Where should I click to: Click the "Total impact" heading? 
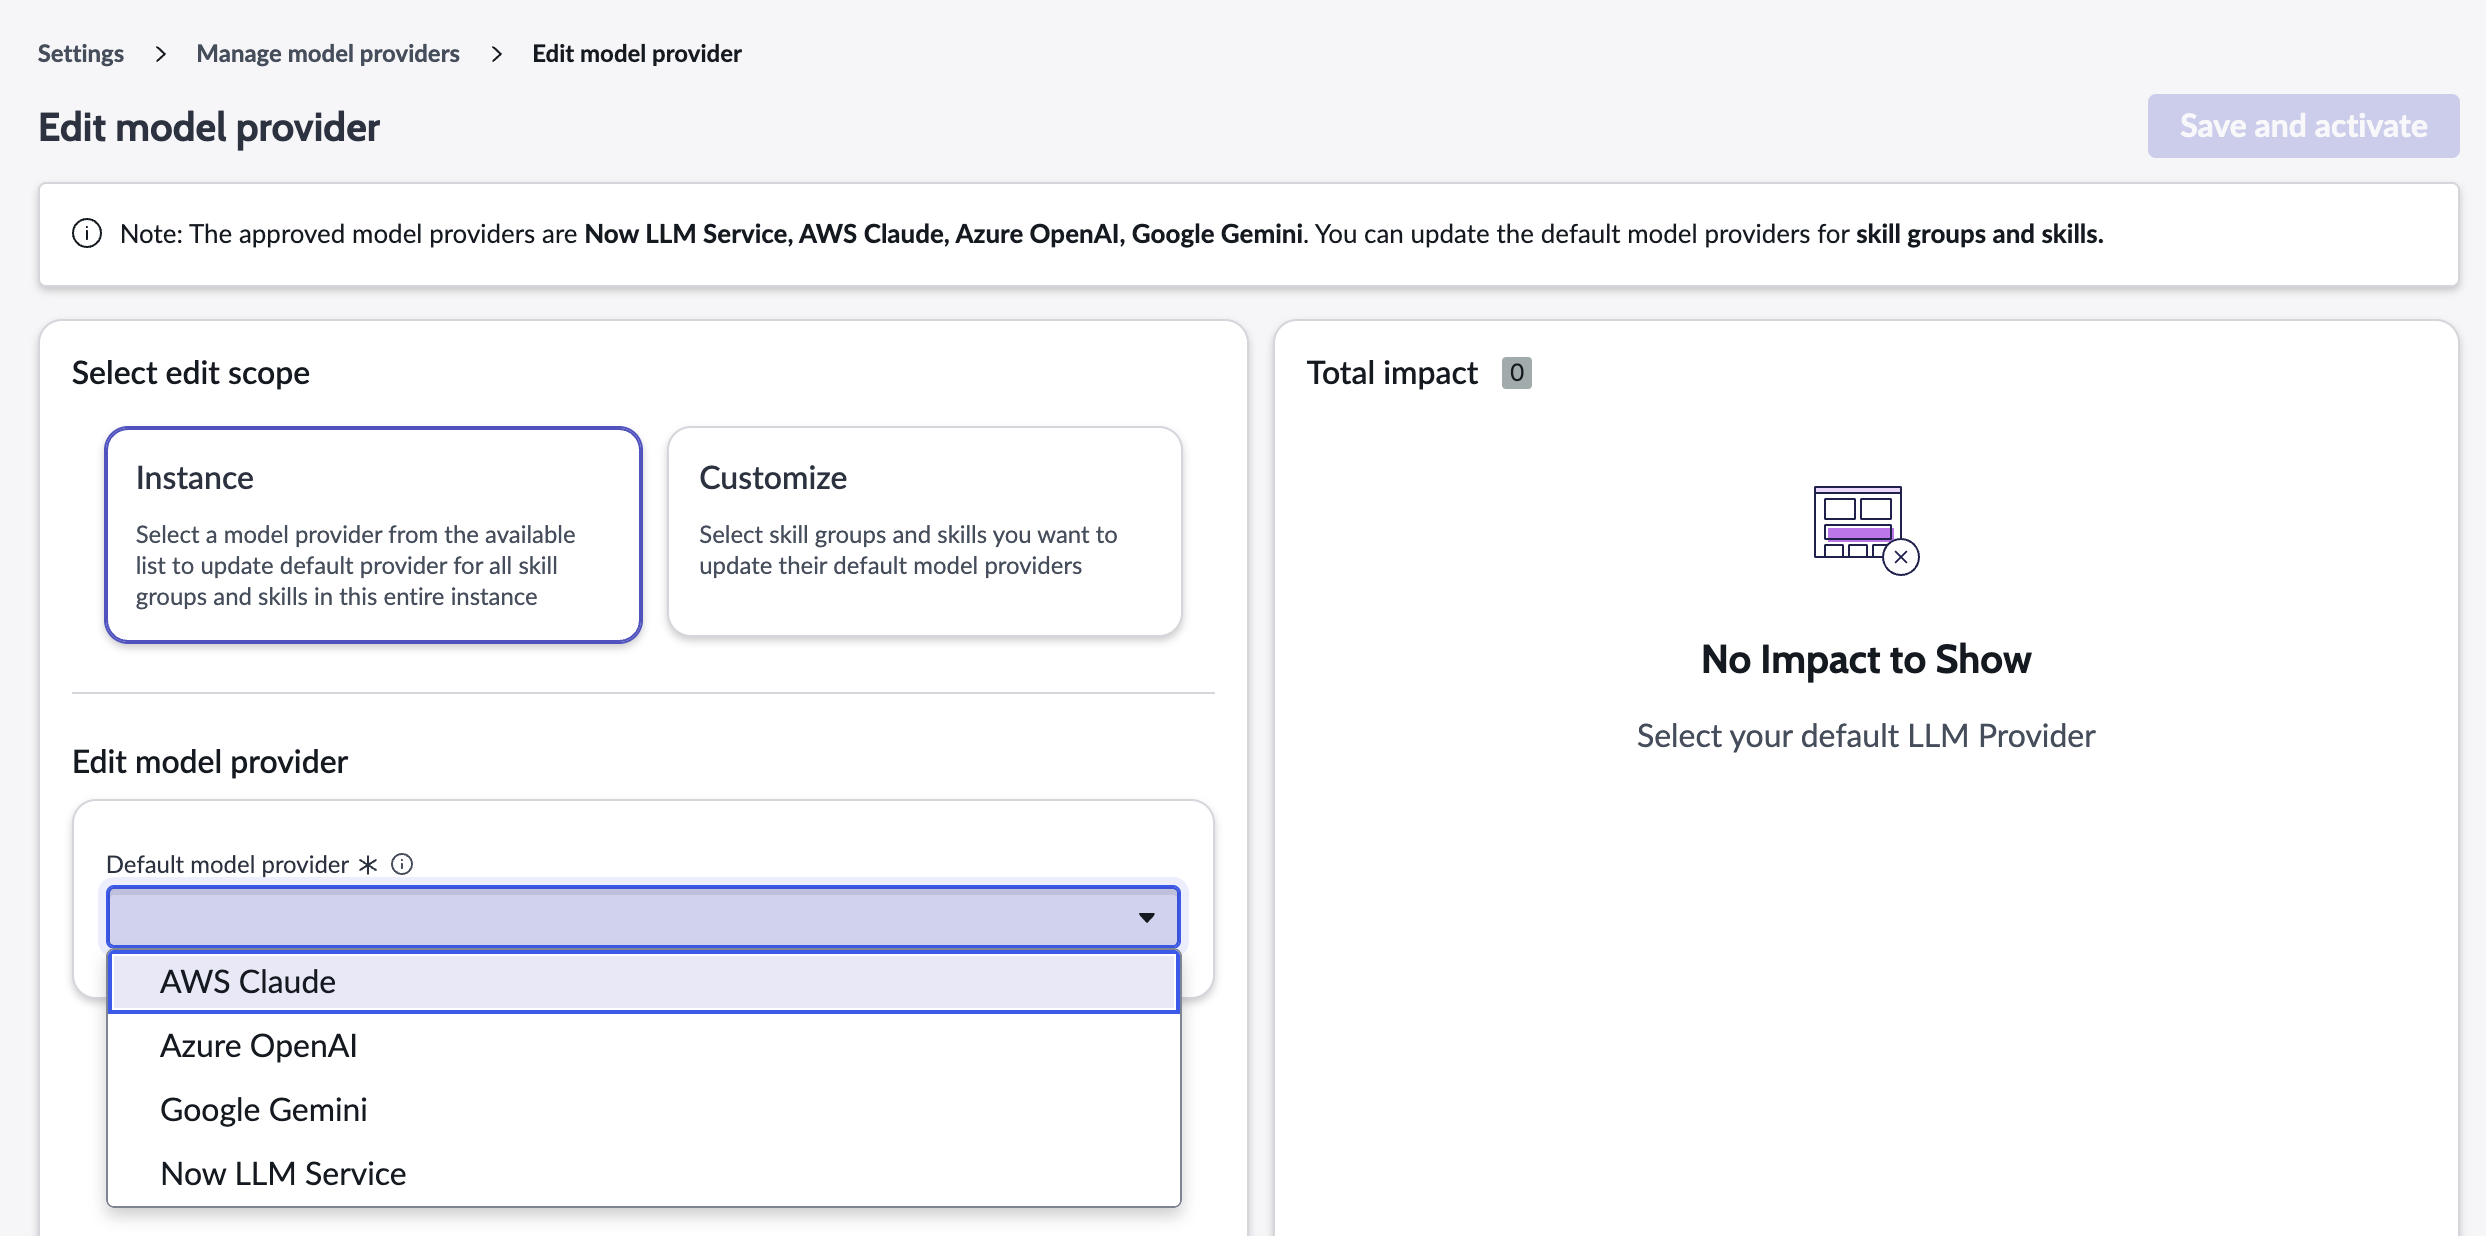point(1392,373)
